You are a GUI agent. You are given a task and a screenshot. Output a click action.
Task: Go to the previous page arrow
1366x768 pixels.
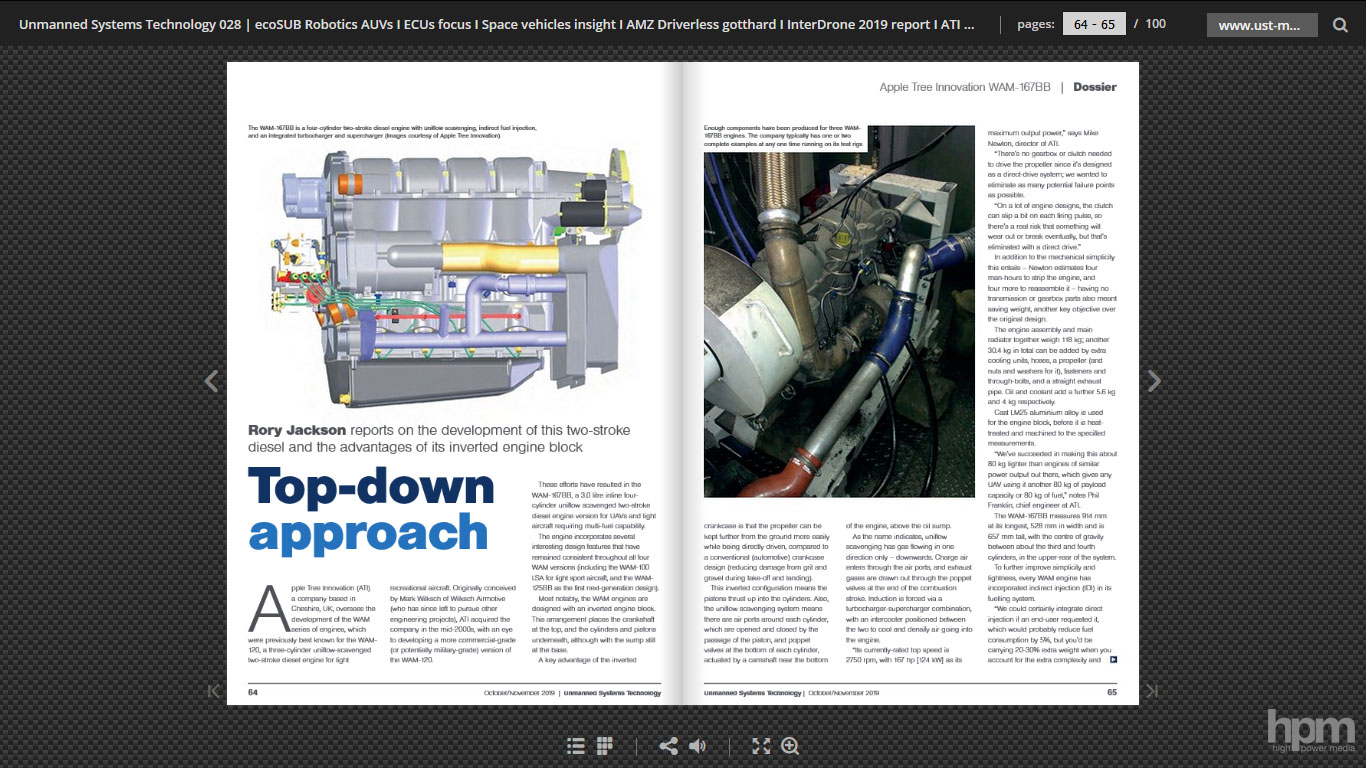[x=211, y=381]
